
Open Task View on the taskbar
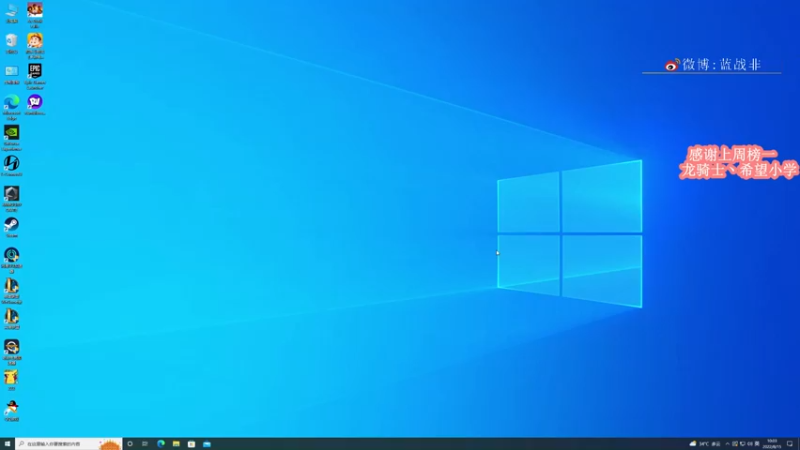145,444
